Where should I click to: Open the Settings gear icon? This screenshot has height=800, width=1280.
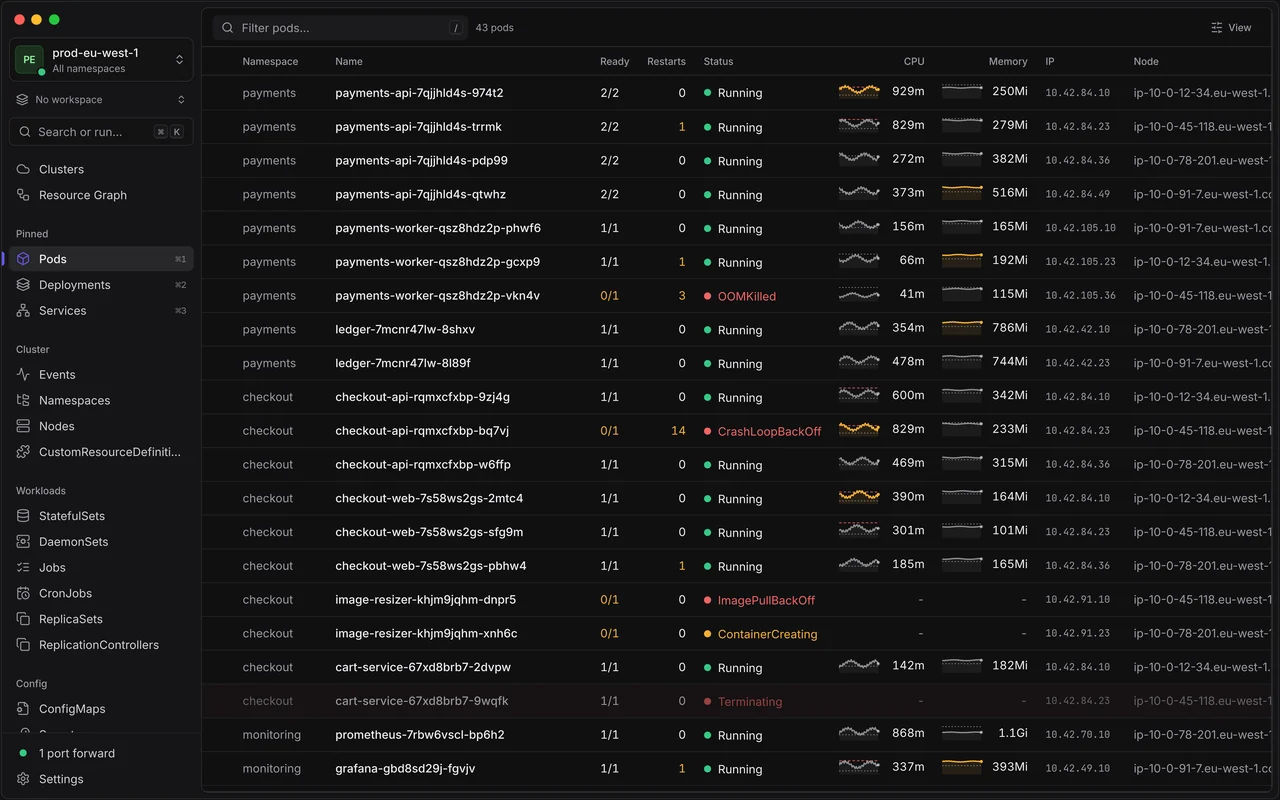coord(23,779)
